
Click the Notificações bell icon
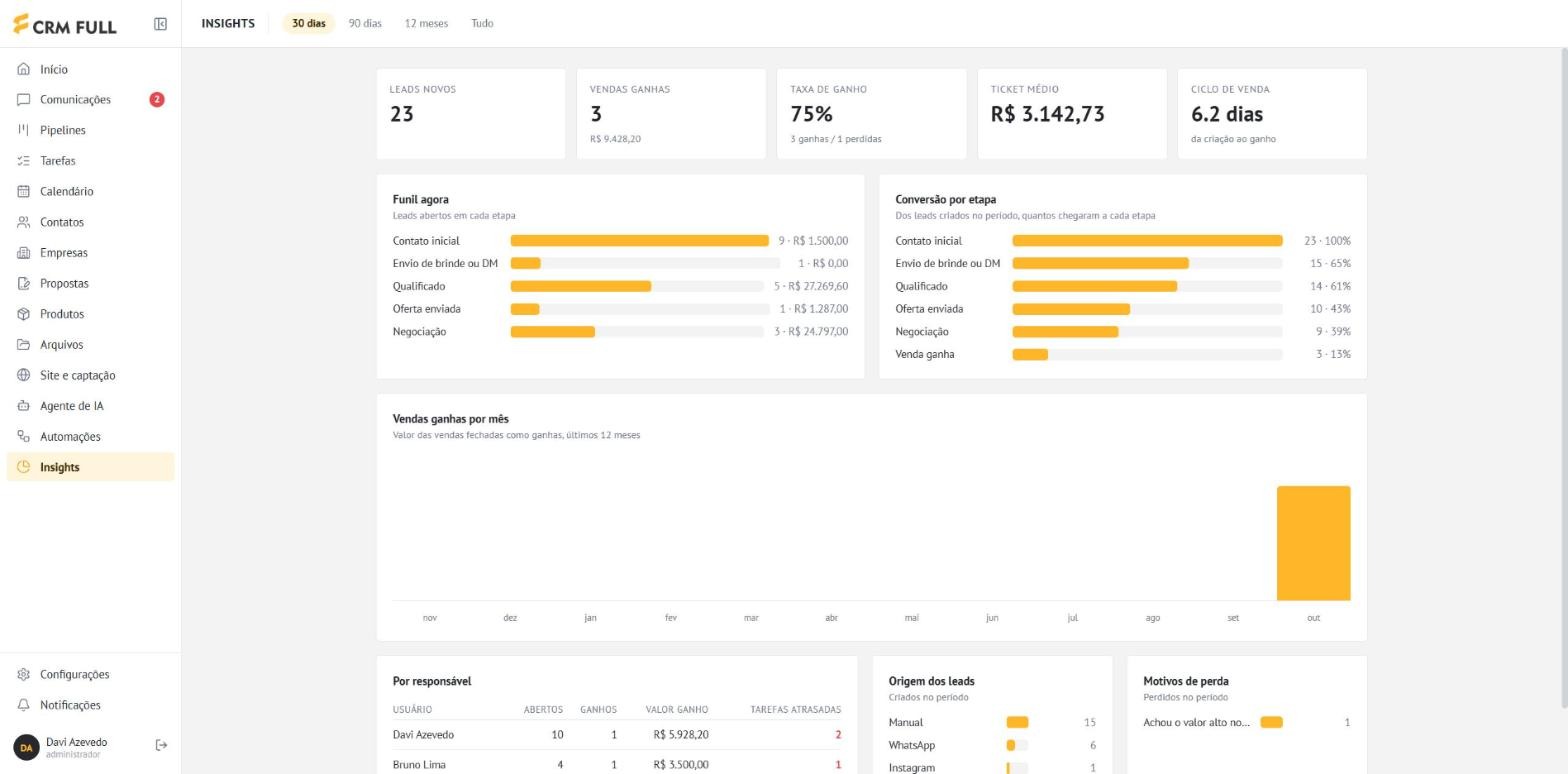24,705
